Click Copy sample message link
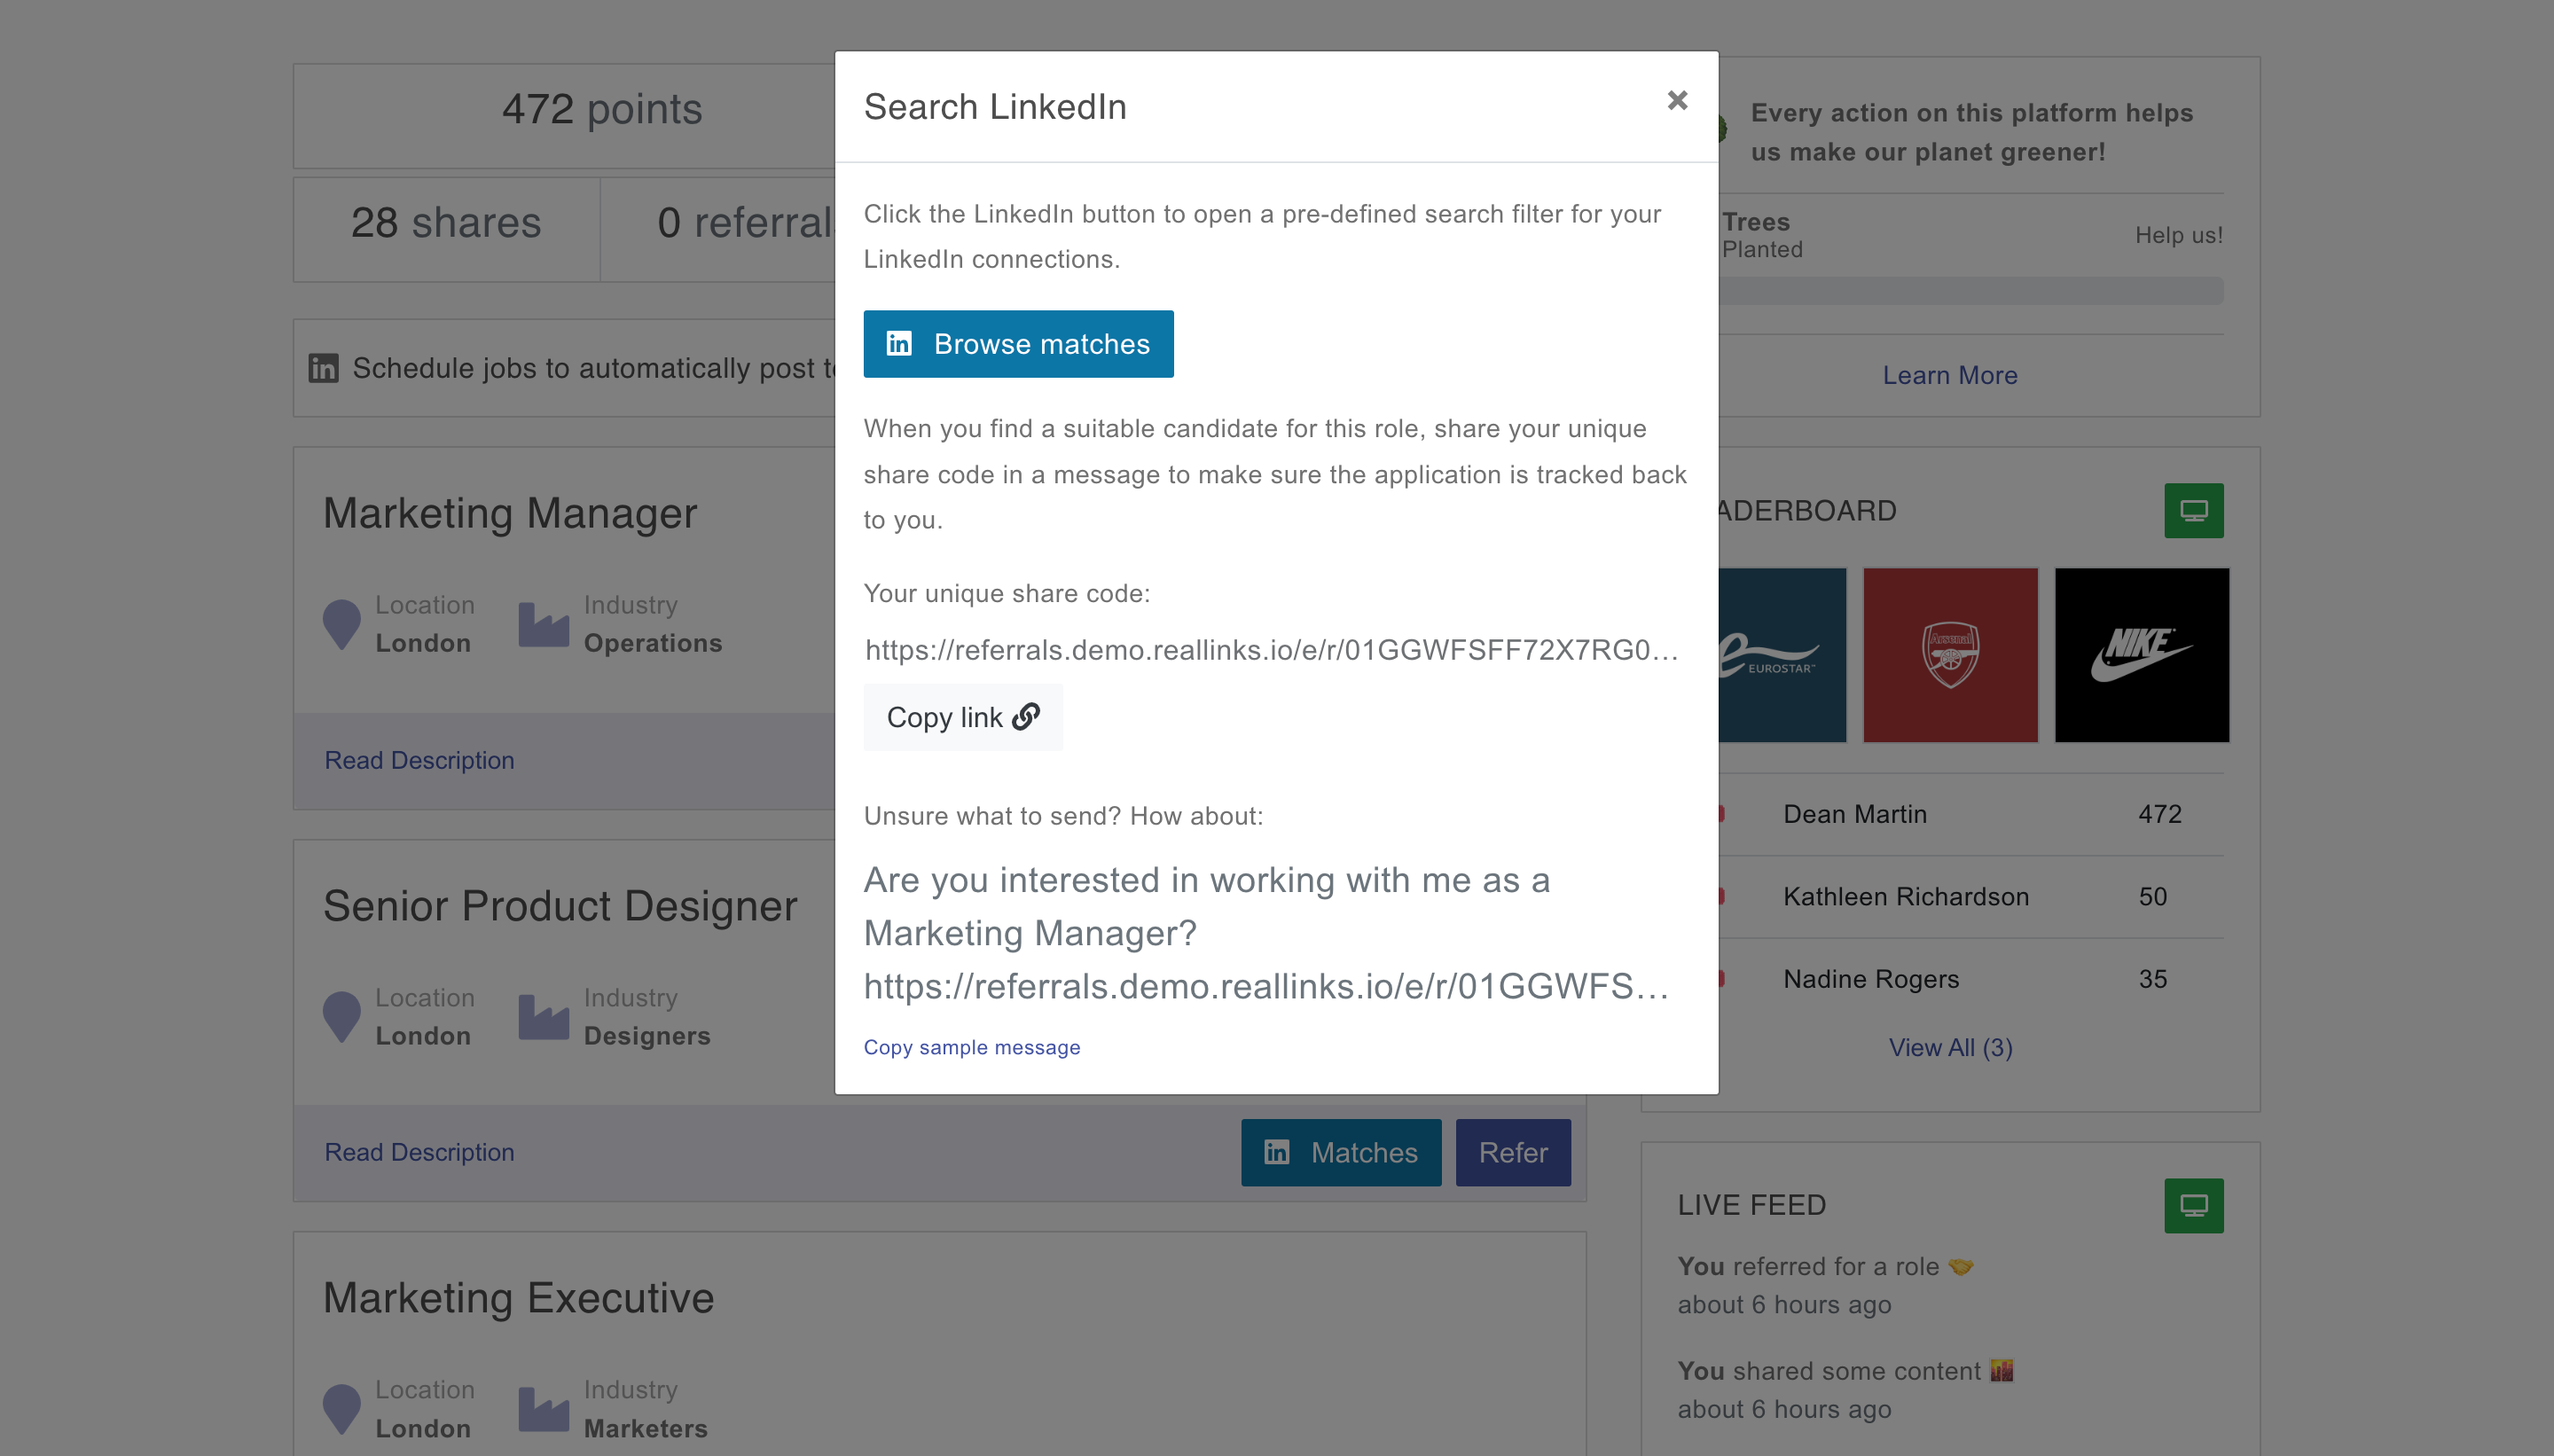The width and height of the screenshot is (2554, 1456). click(x=971, y=1047)
